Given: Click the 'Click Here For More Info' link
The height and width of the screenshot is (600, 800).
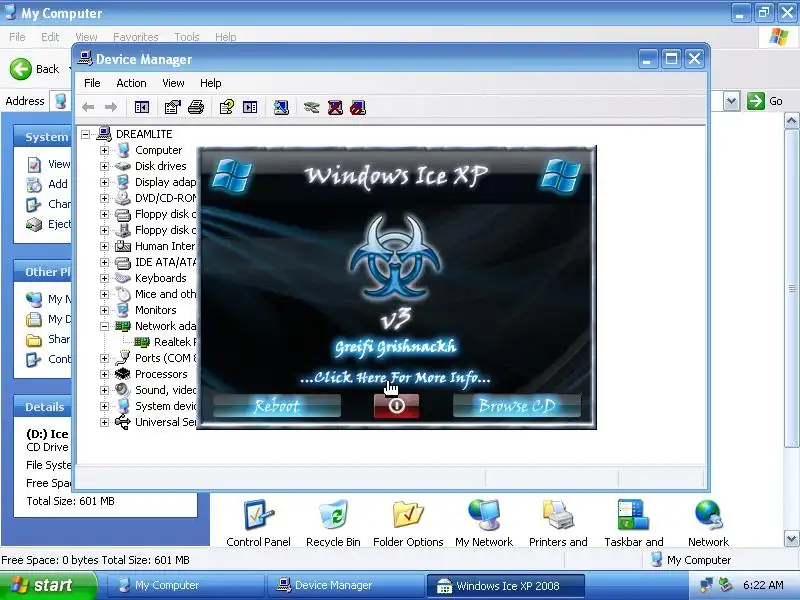Looking at the screenshot, I should pos(395,378).
